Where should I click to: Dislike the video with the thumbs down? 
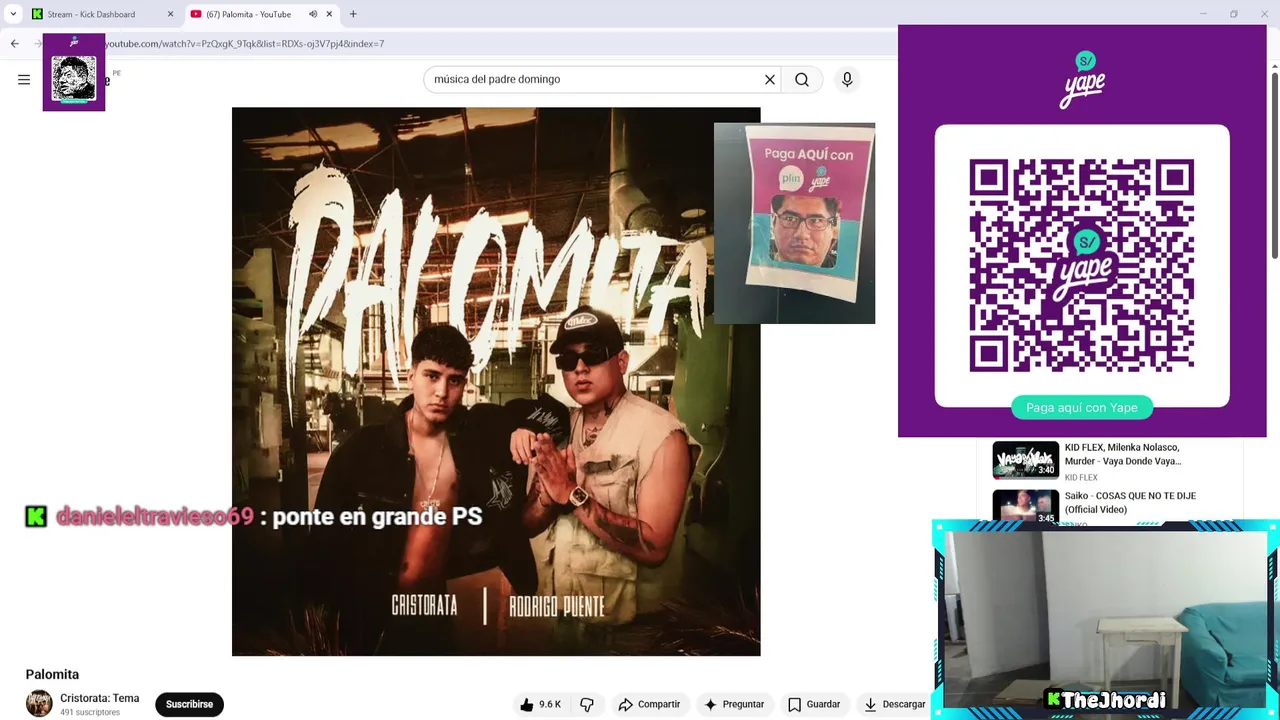[x=587, y=704]
